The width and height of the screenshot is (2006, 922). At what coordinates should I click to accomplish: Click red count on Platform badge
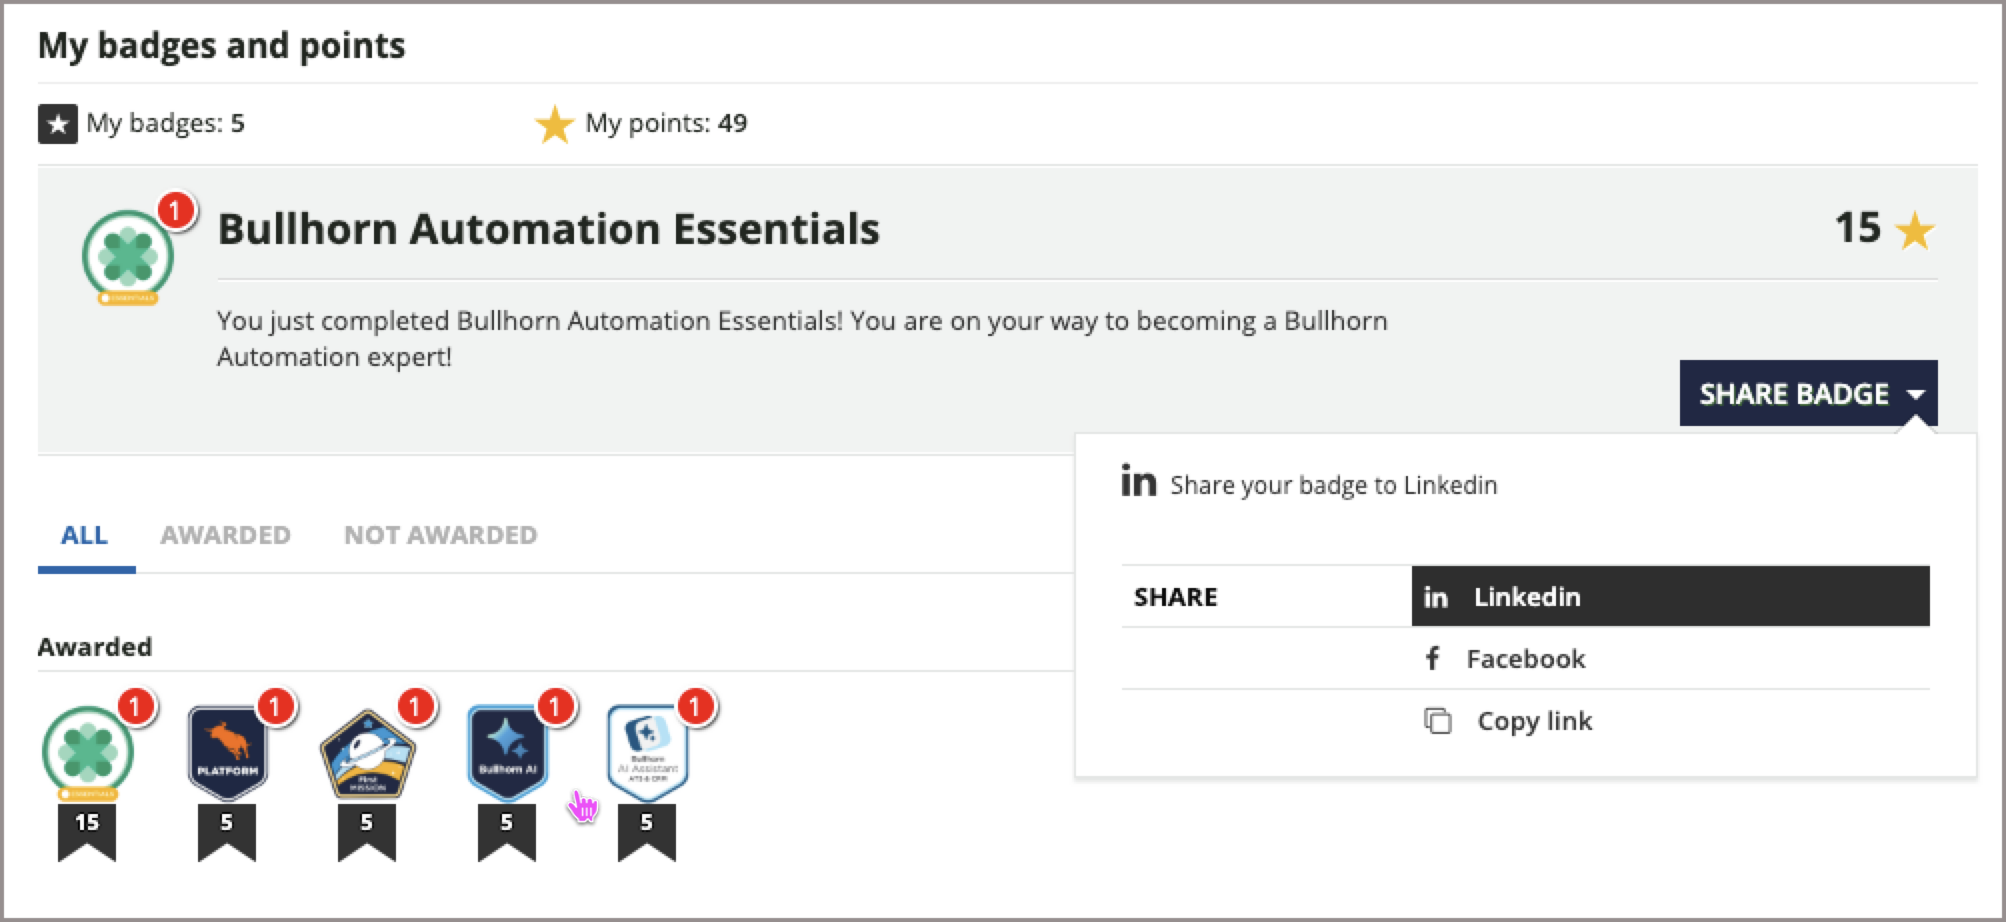[275, 706]
